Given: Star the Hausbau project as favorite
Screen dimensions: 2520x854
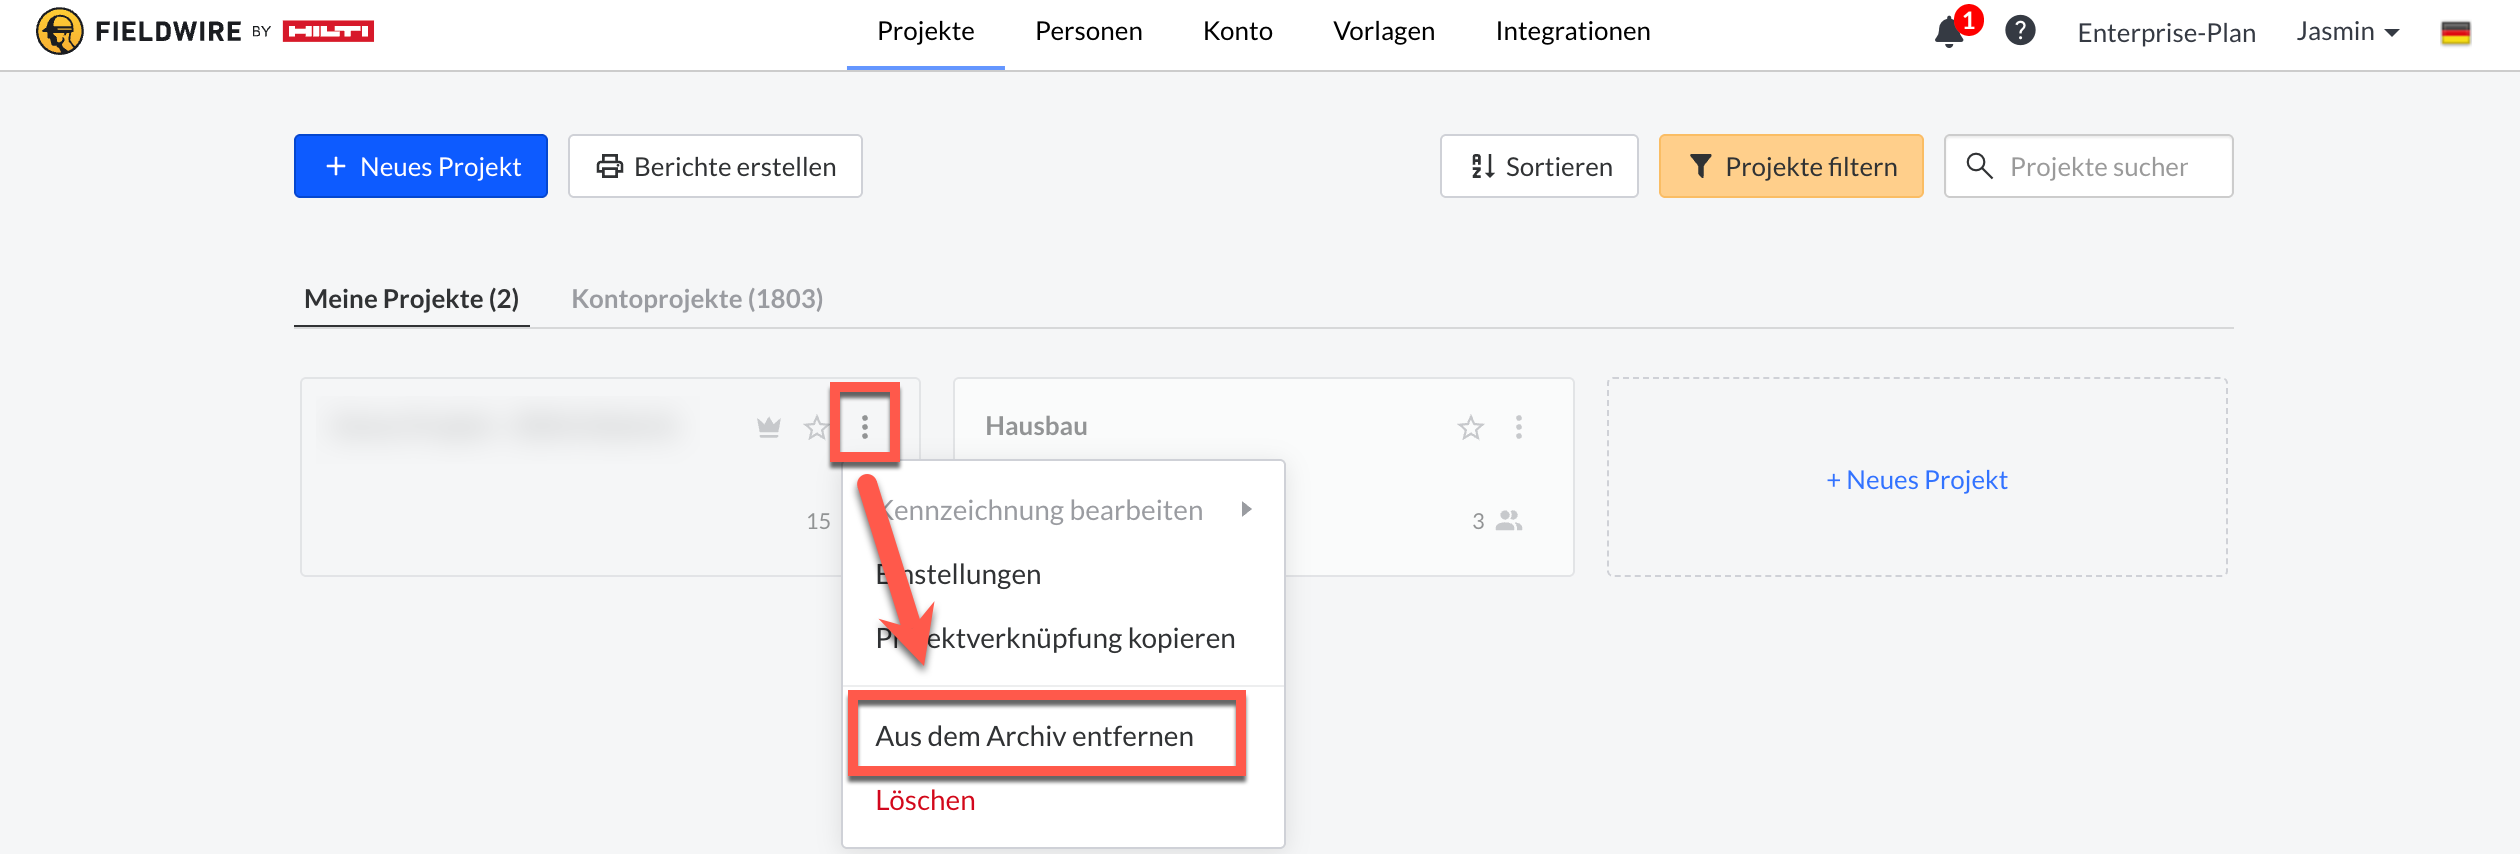Looking at the screenshot, I should 1470,428.
